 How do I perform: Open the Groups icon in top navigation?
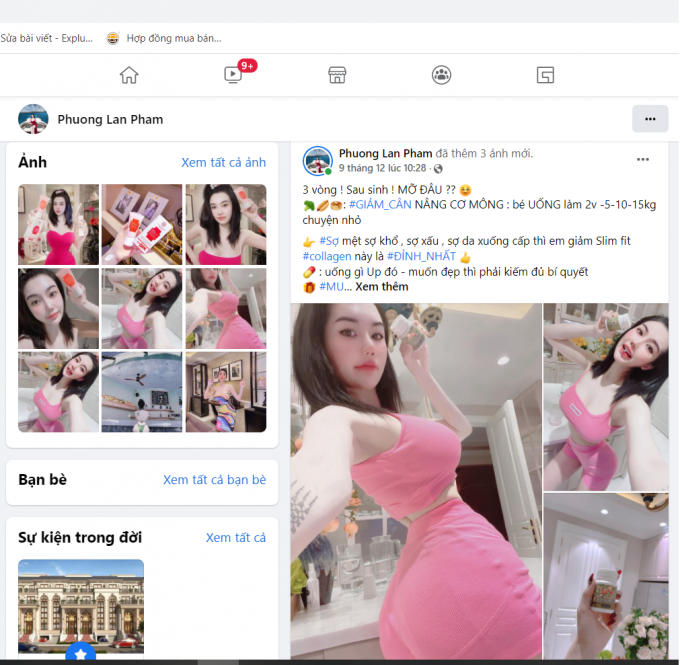pyautogui.click(x=441, y=75)
